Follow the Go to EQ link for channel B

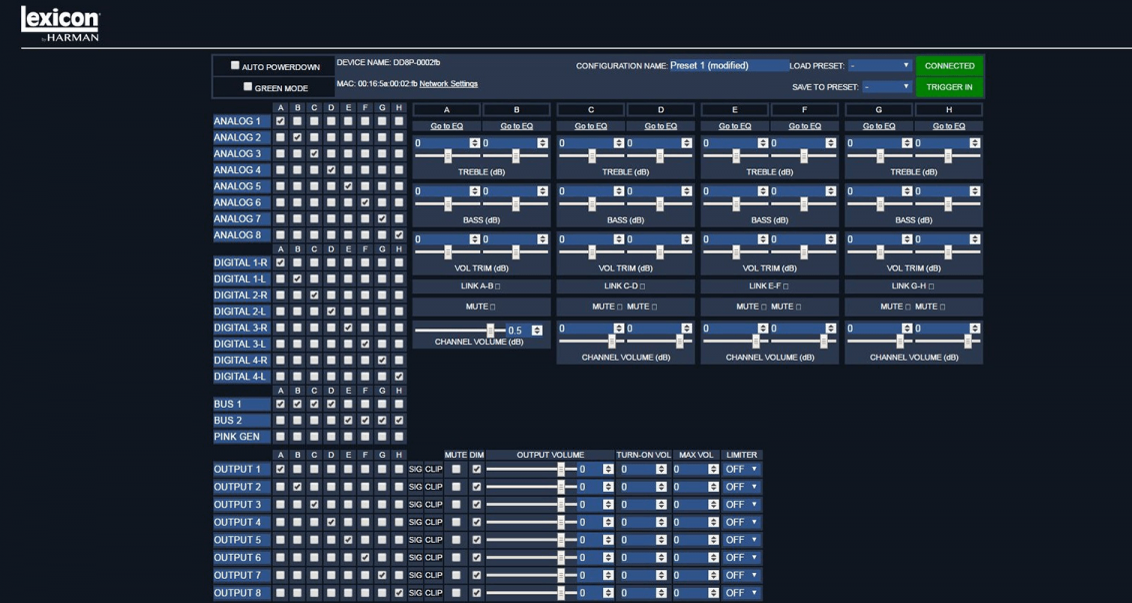pyautogui.click(x=516, y=126)
